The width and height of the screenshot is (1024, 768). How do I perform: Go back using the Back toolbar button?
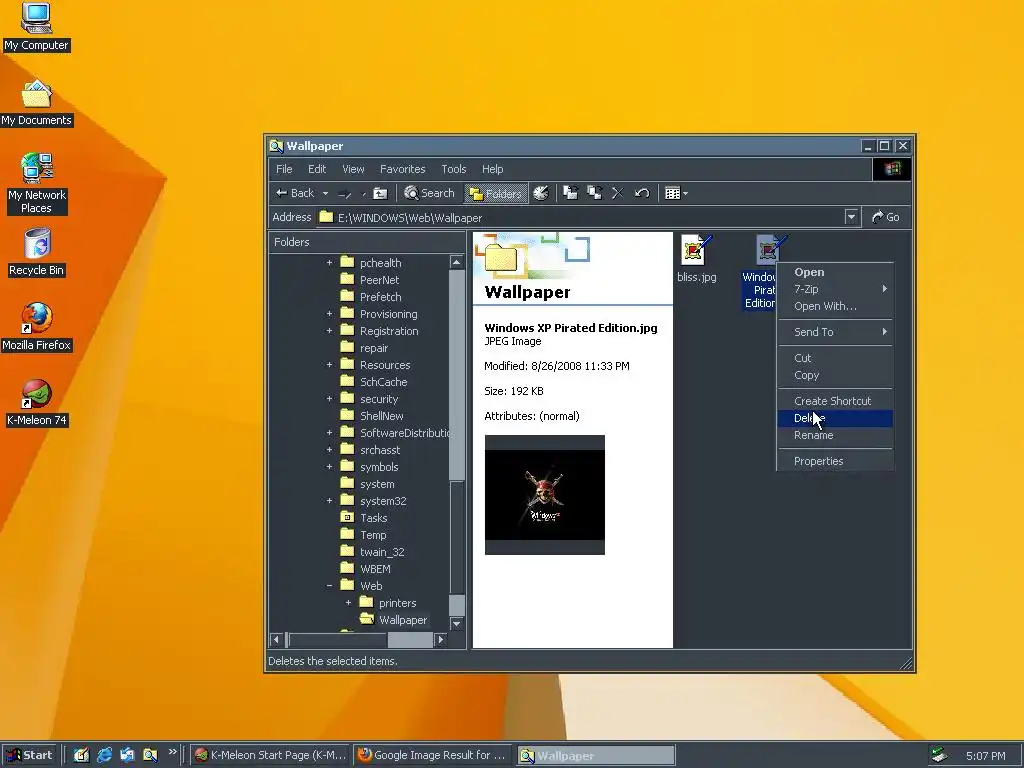coord(295,193)
